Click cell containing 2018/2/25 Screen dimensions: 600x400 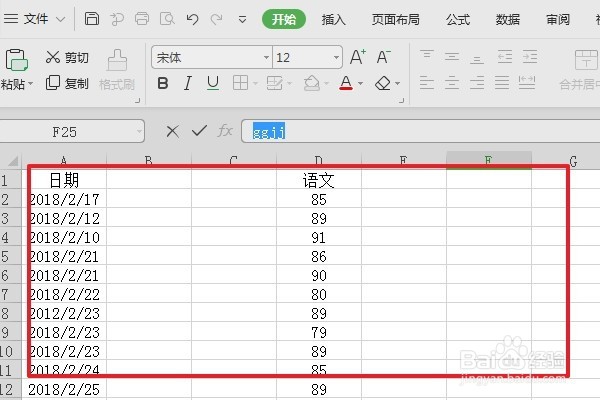coord(64,389)
